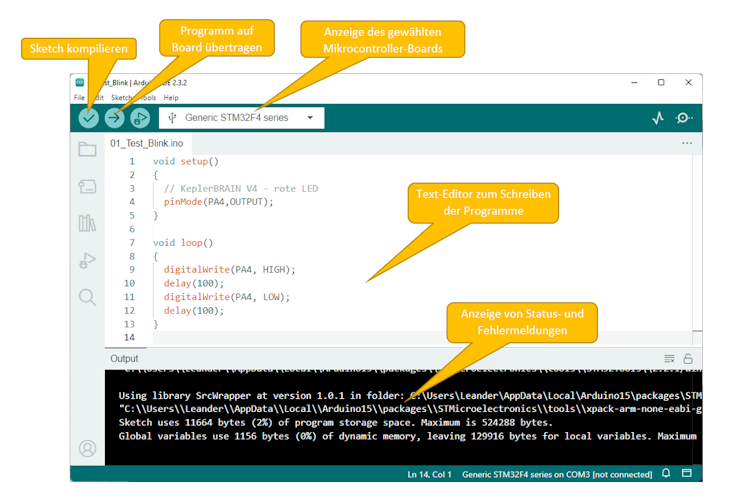Minimize the Arduino IDE window

[634, 82]
